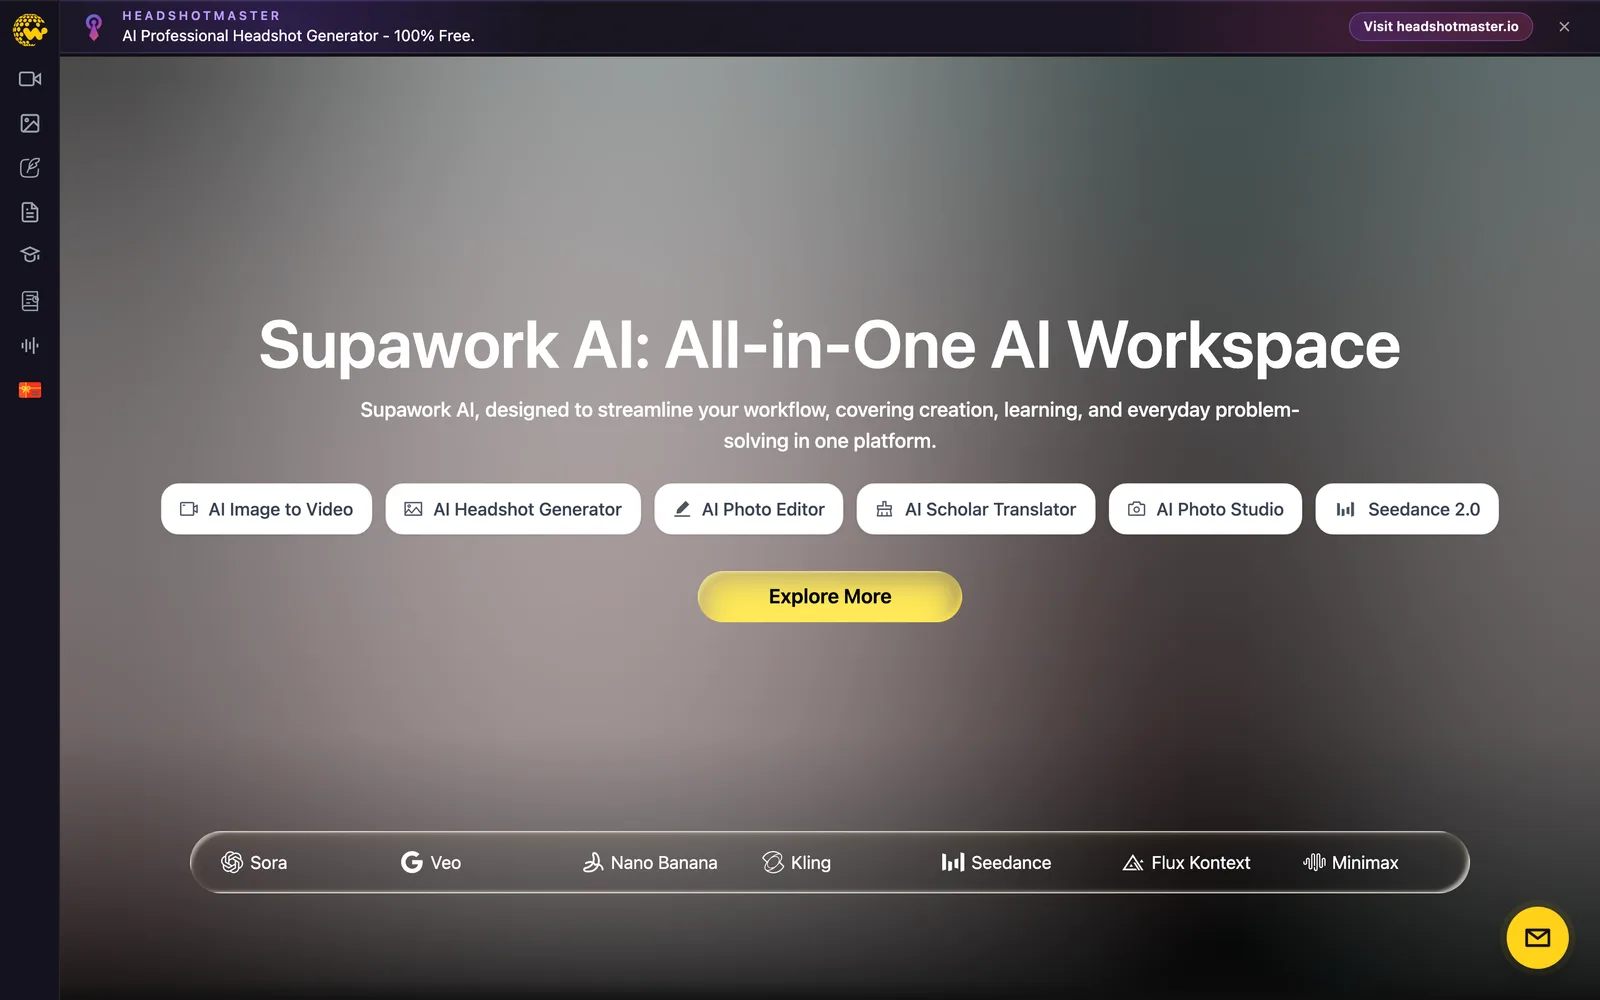Open the feather writing tool in the sidebar
The width and height of the screenshot is (1600, 1000).
coord(30,168)
